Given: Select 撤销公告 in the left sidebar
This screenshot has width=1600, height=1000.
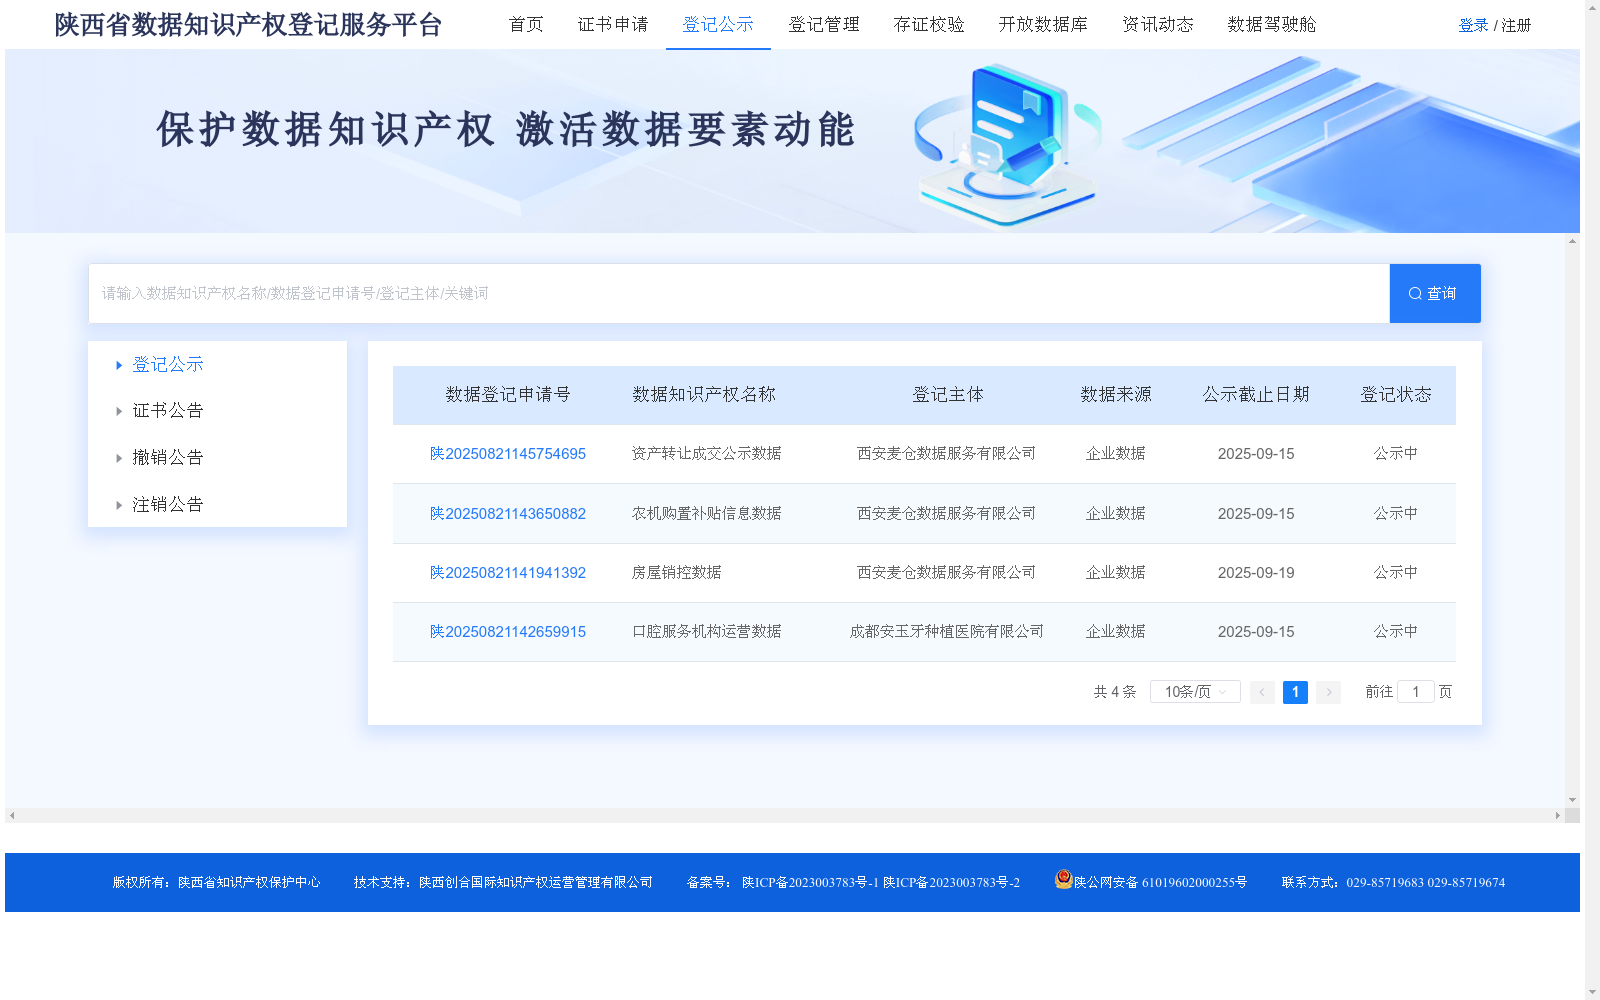Looking at the screenshot, I should [x=168, y=458].
